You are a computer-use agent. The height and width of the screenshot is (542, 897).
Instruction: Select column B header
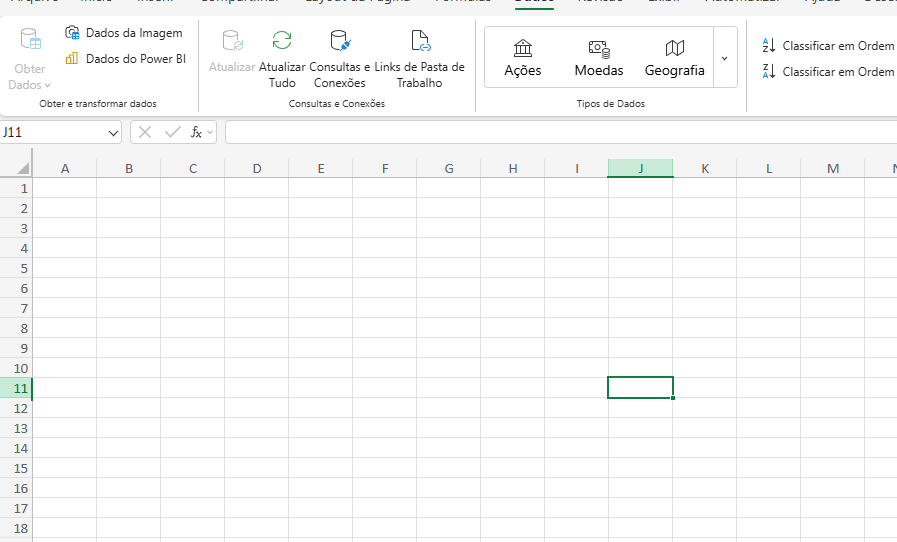129,168
